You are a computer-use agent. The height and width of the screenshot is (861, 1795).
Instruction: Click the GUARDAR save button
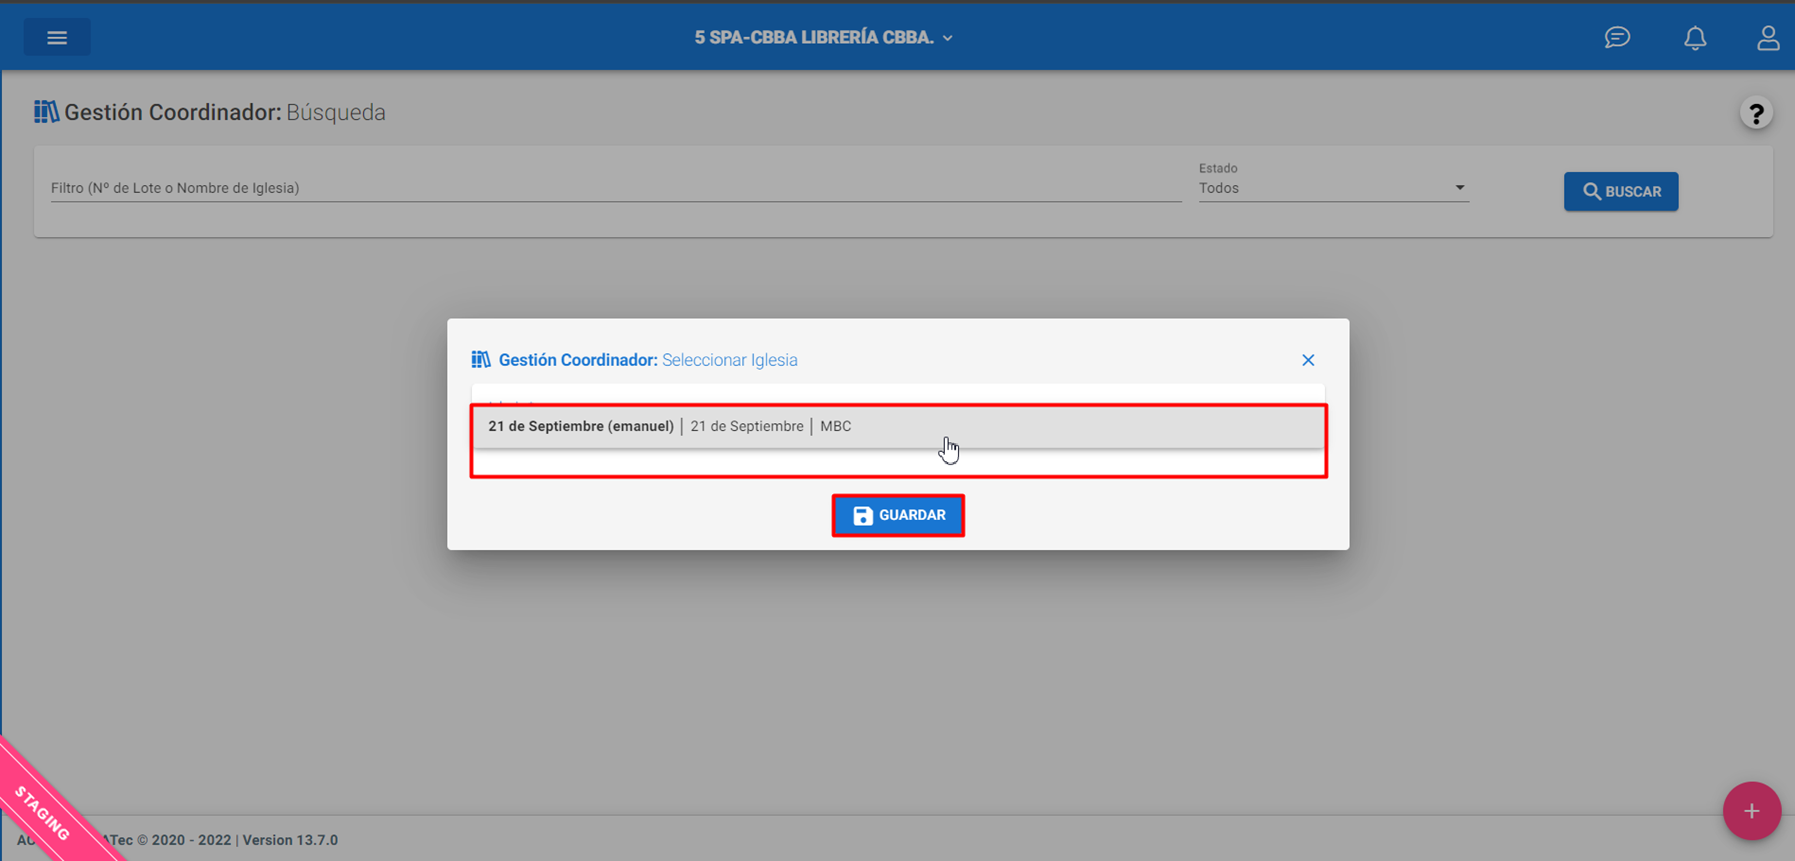click(898, 515)
